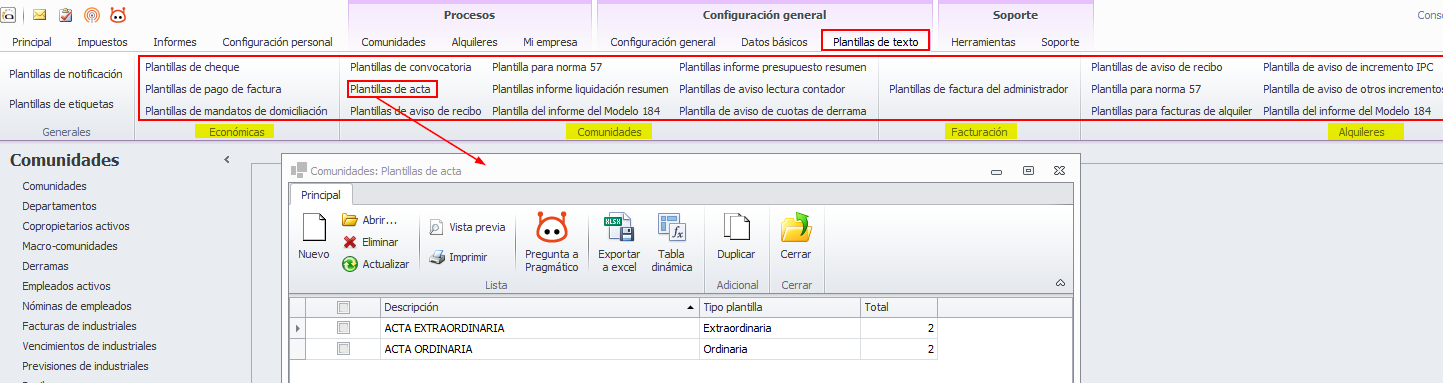Click Plantillas de notificación button
Screen dimensions: 1443x383
click(x=66, y=74)
